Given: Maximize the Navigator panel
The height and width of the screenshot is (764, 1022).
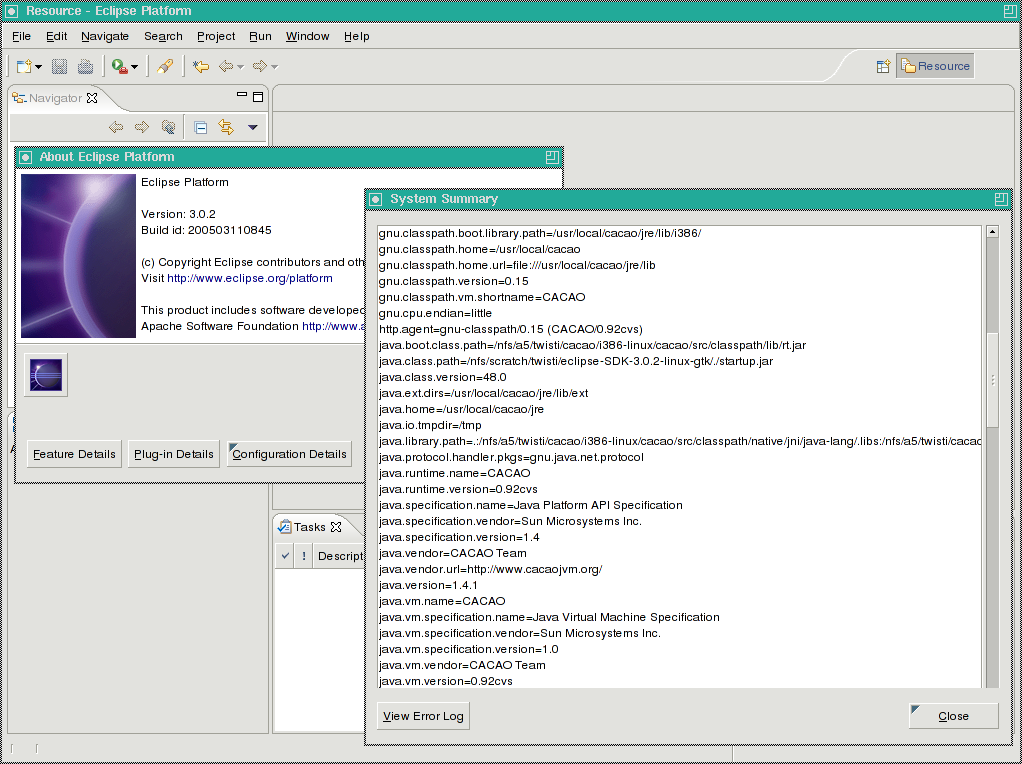Looking at the screenshot, I should (x=258, y=97).
